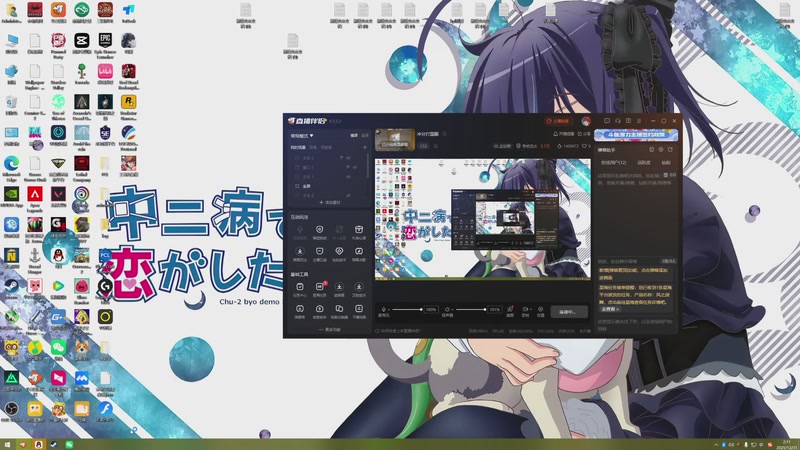The width and height of the screenshot is (800, 450).
Task: Click the speaker icon beside volume slider
Action: pyautogui.click(x=447, y=309)
